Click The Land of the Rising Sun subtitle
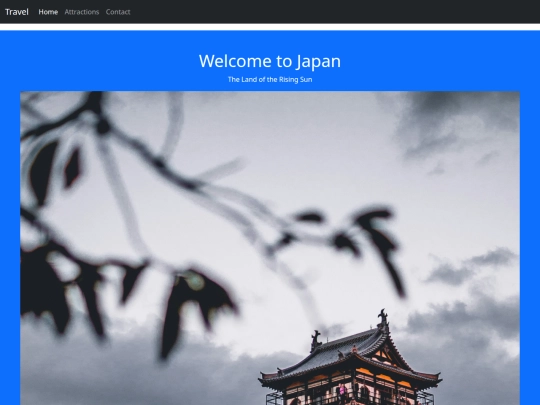Image resolution: width=540 pixels, height=405 pixels. click(270, 80)
